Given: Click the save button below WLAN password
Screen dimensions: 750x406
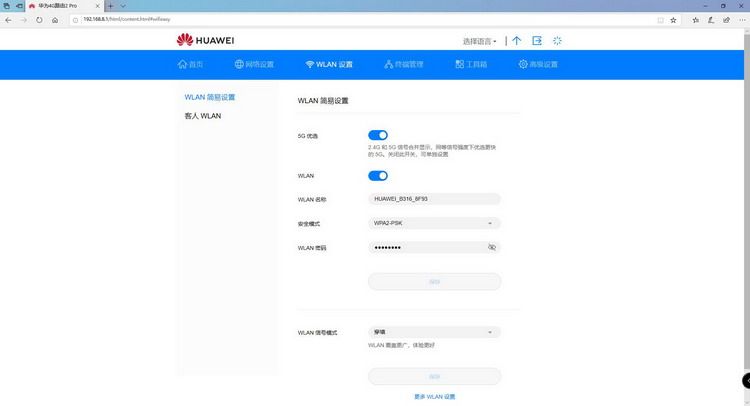Looking at the screenshot, I should point(434,282).
